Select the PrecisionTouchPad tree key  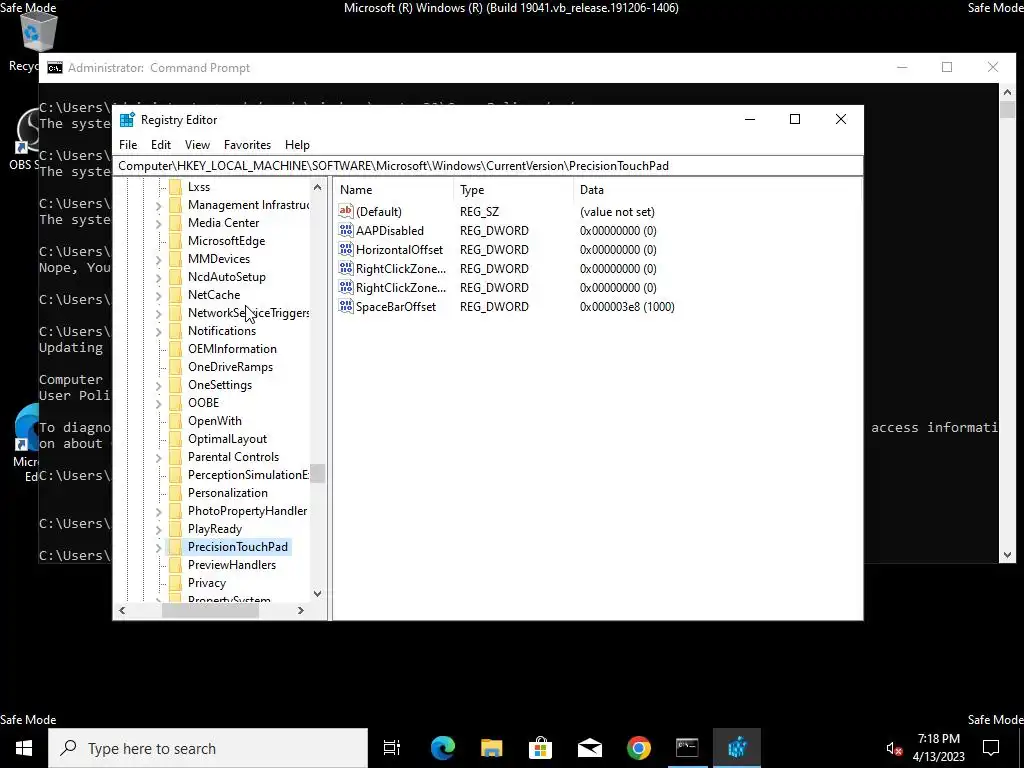pyautogui.click(x=238, y=547)
